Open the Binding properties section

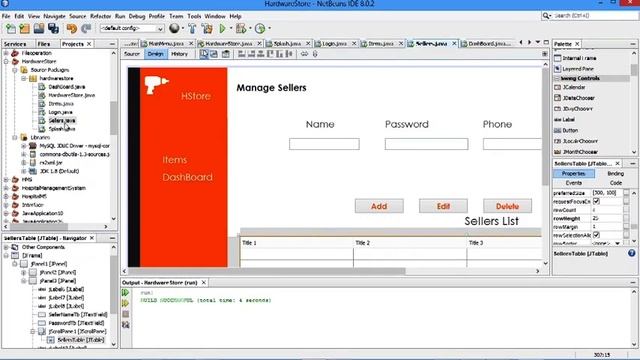pos(616,173)
